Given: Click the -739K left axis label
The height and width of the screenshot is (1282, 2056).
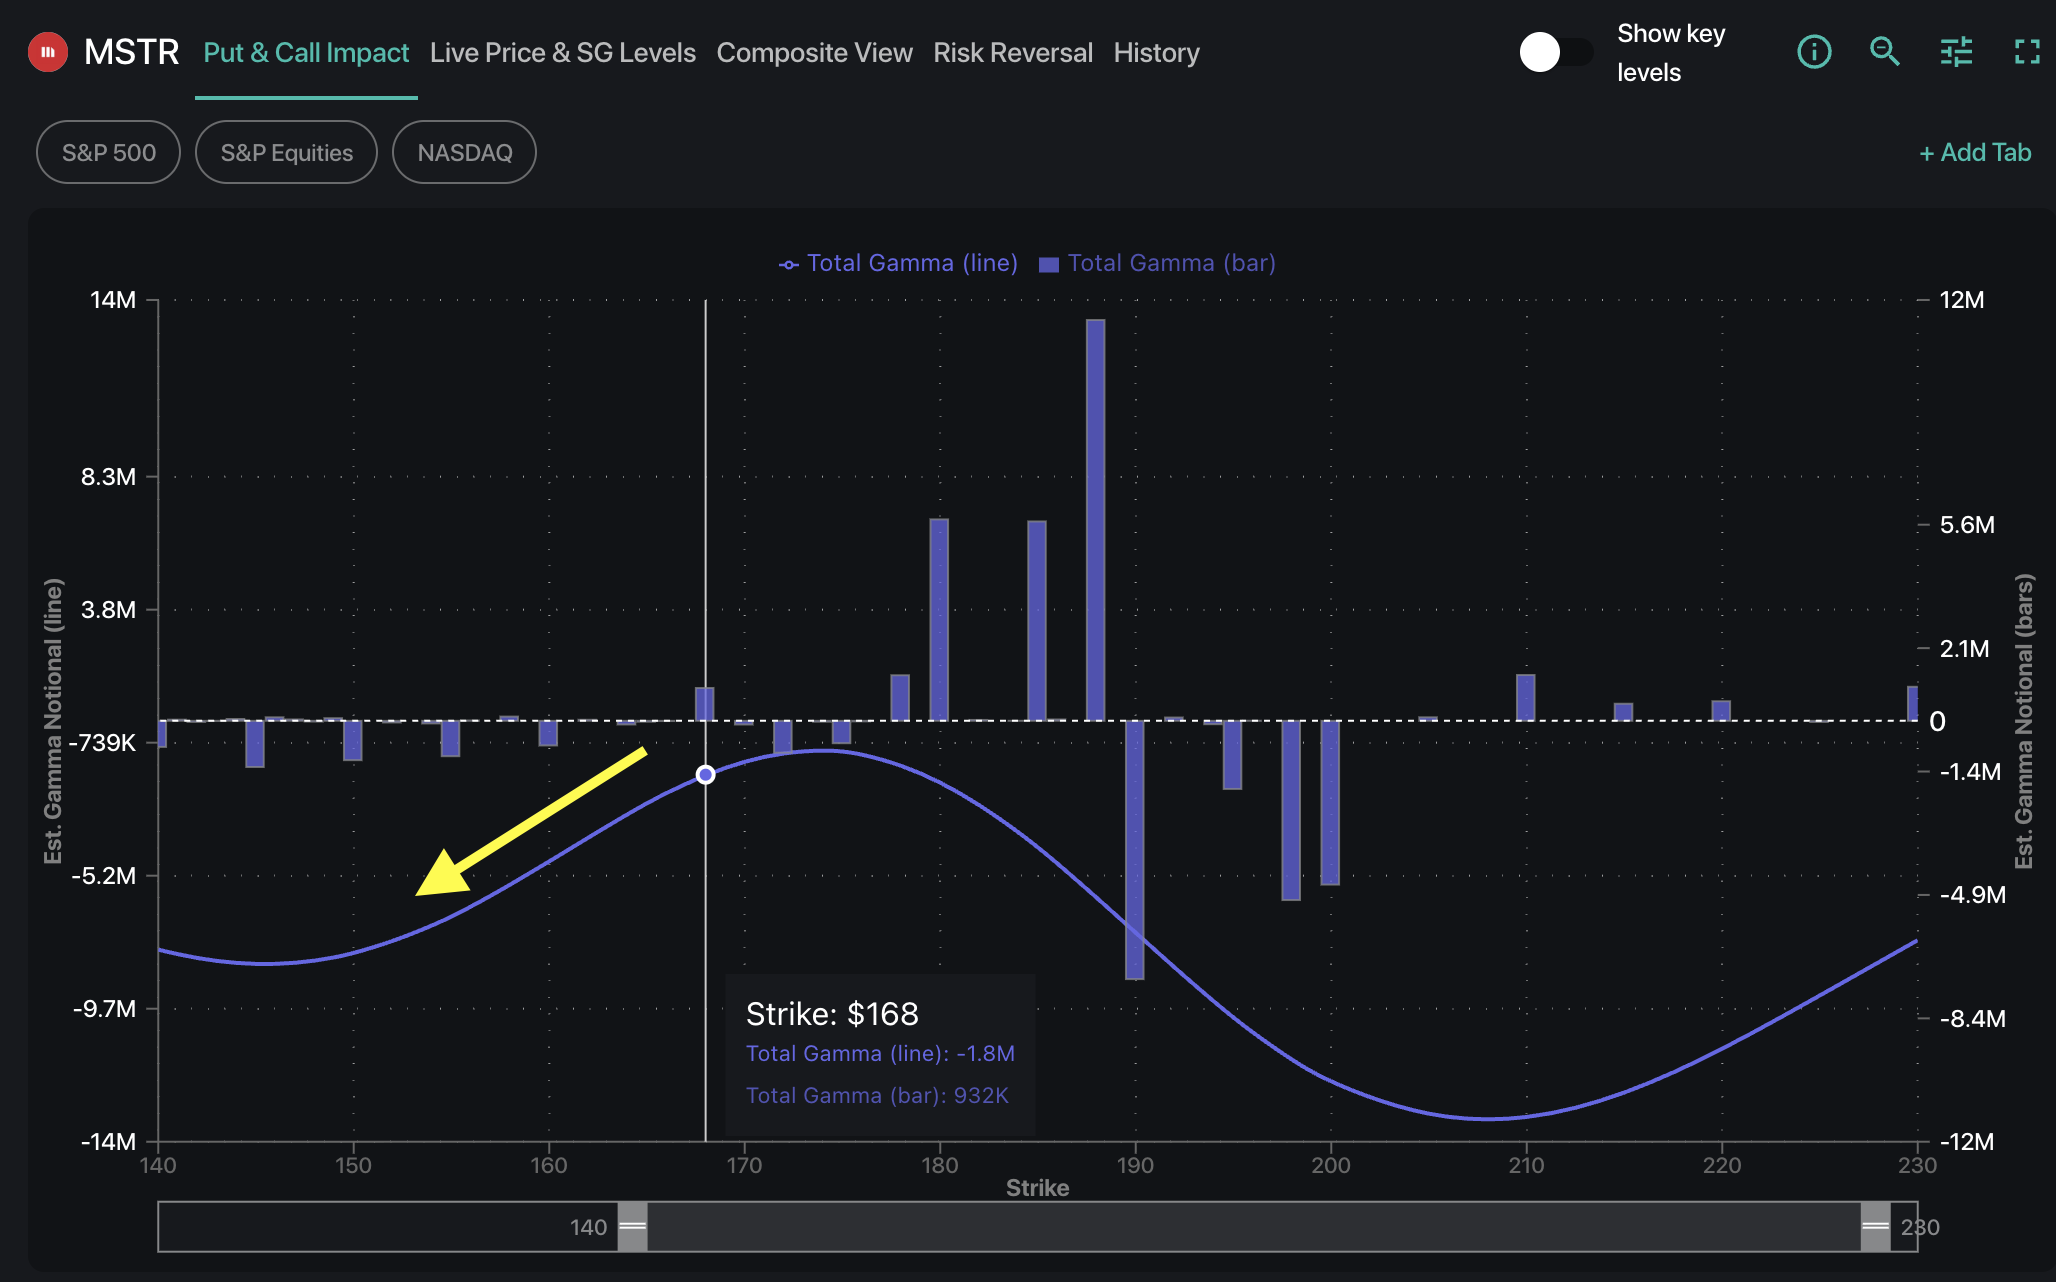Looking at the screenshot, I should tap(100, 743).
